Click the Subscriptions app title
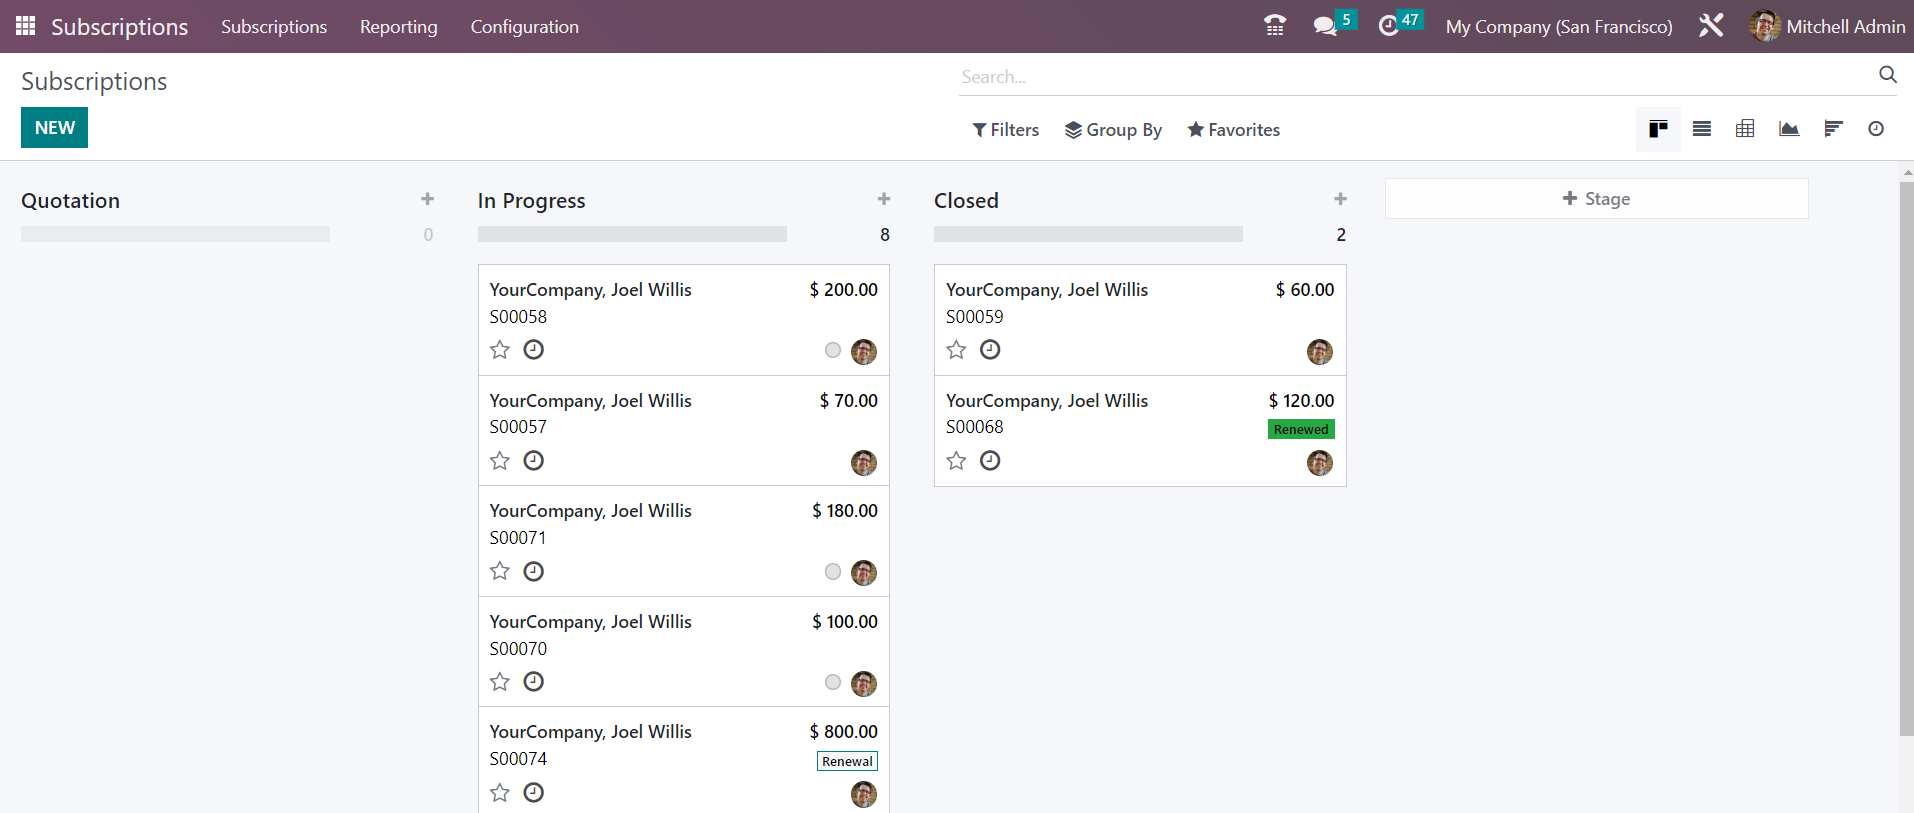This screenshot has width=1914, height=813. click(x=120, y=27)
